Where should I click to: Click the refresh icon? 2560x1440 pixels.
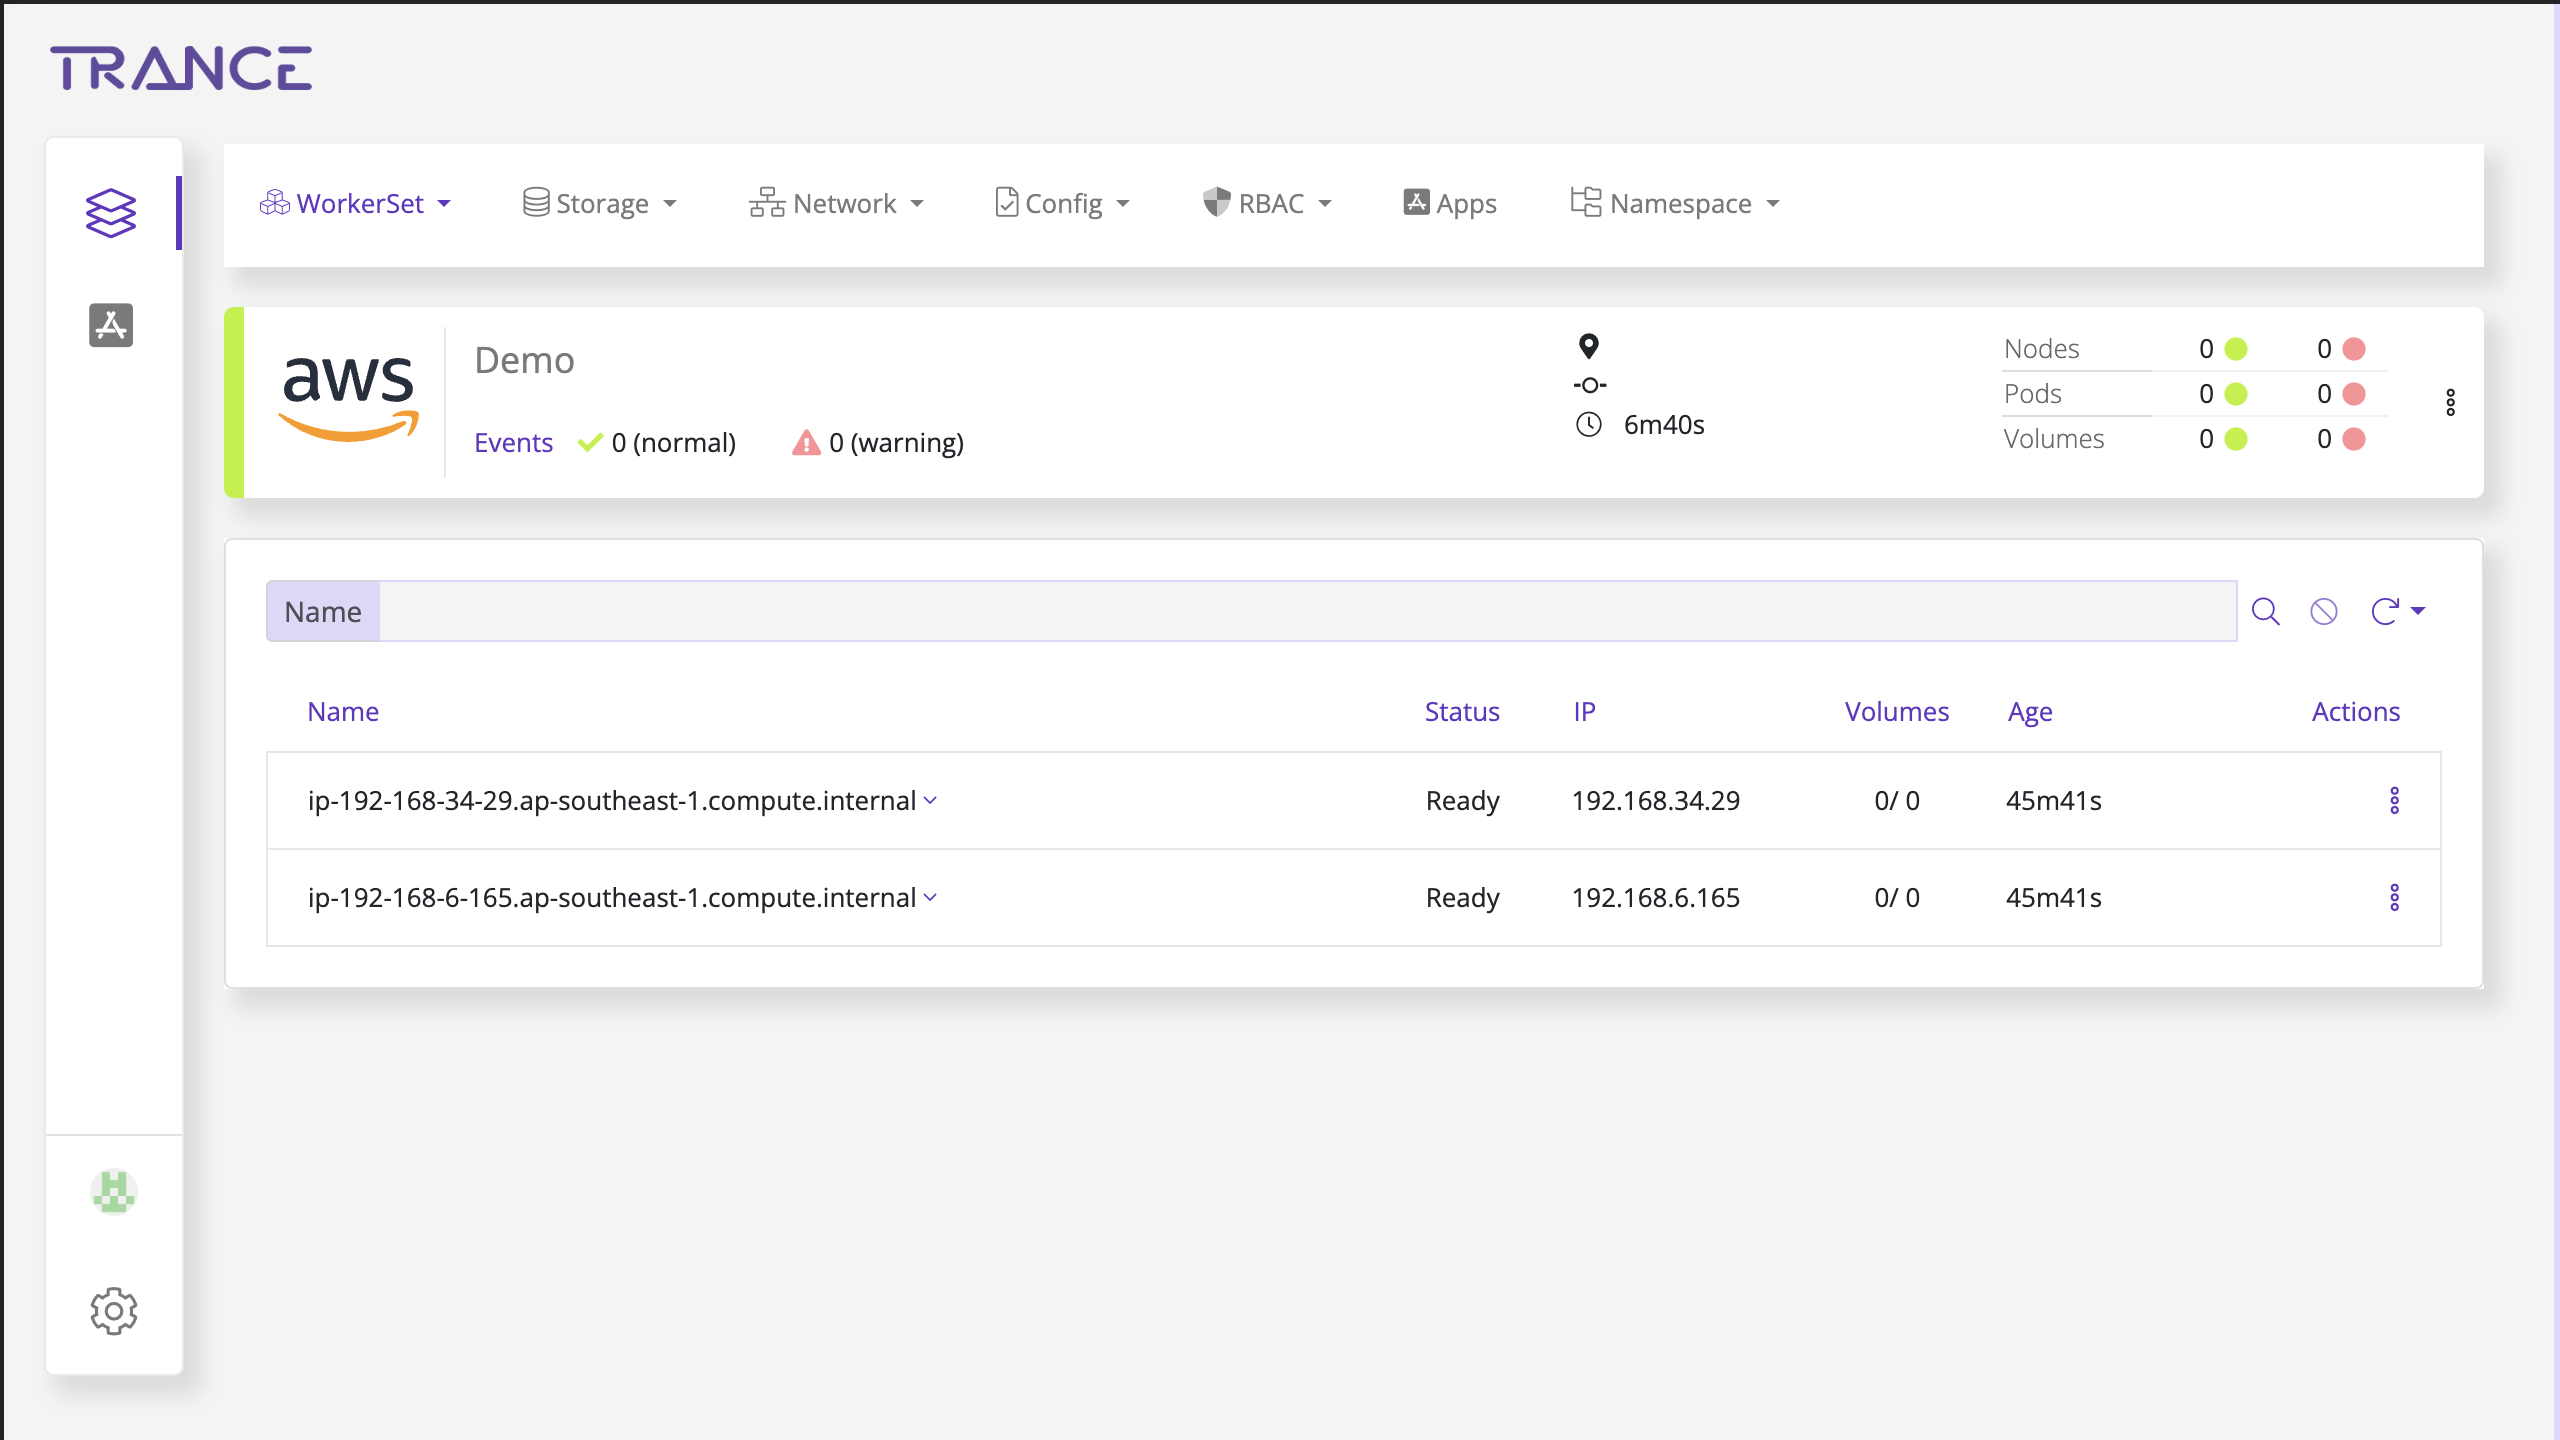(2384, 611)
